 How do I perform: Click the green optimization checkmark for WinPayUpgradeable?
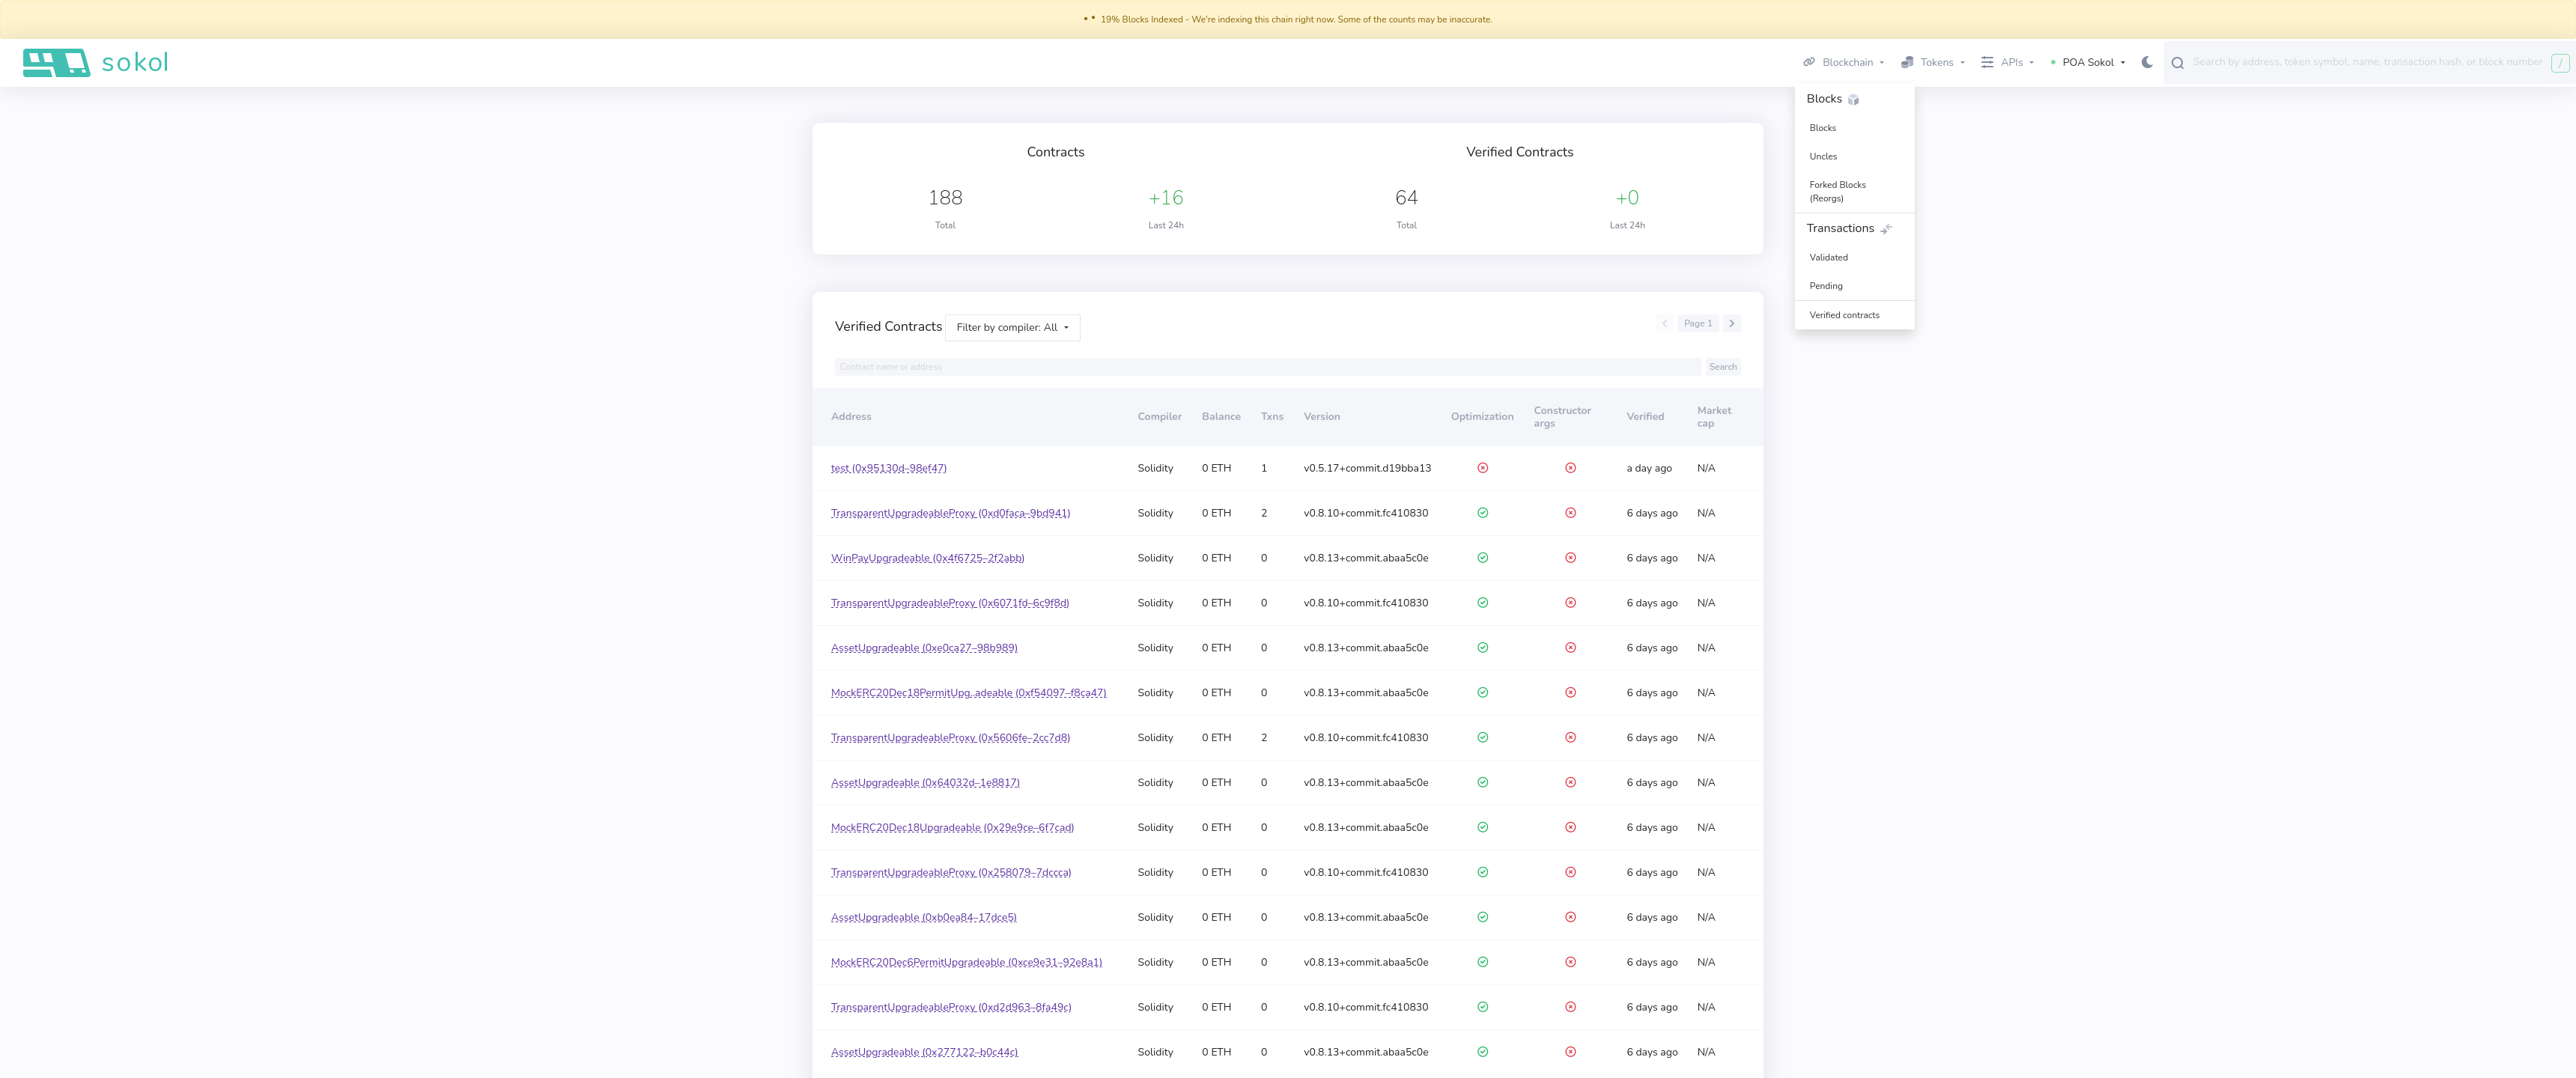[1482, 558]
